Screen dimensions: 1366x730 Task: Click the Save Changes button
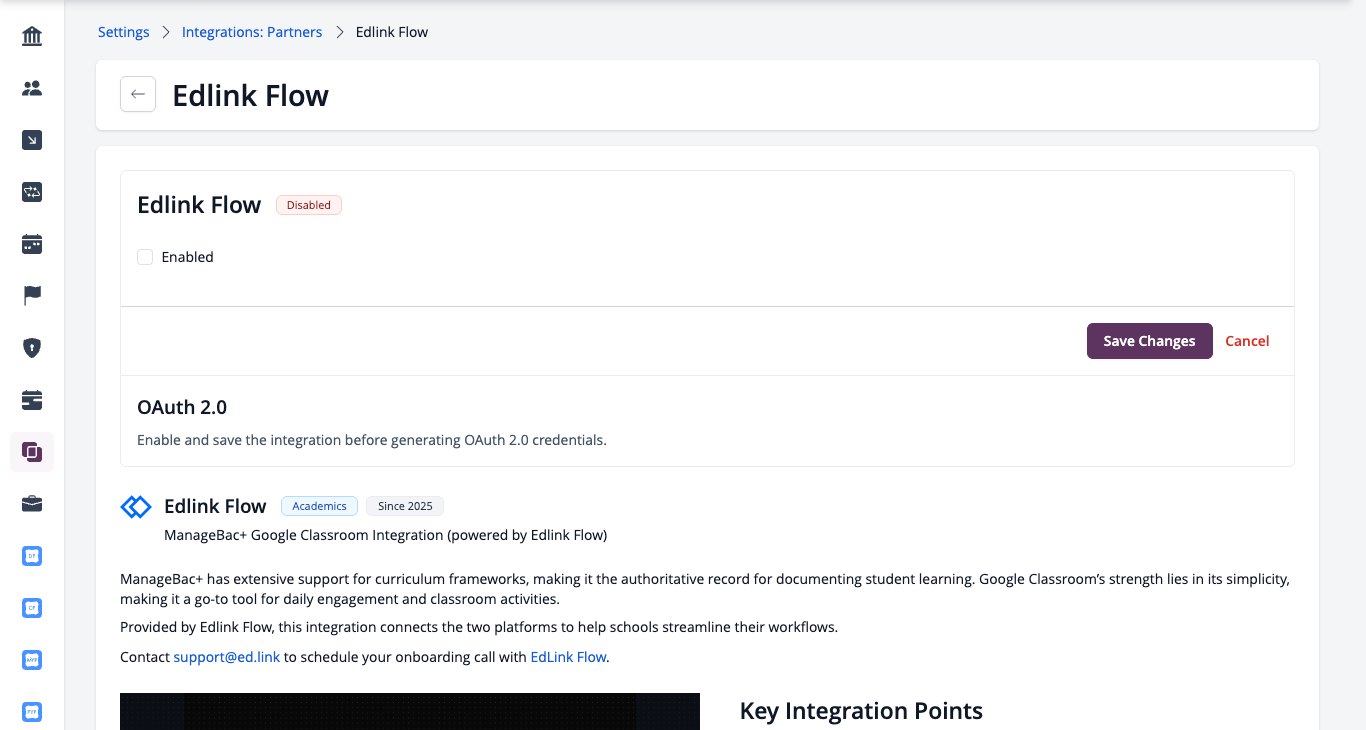pyautogui.click(x=1150, y=341)
